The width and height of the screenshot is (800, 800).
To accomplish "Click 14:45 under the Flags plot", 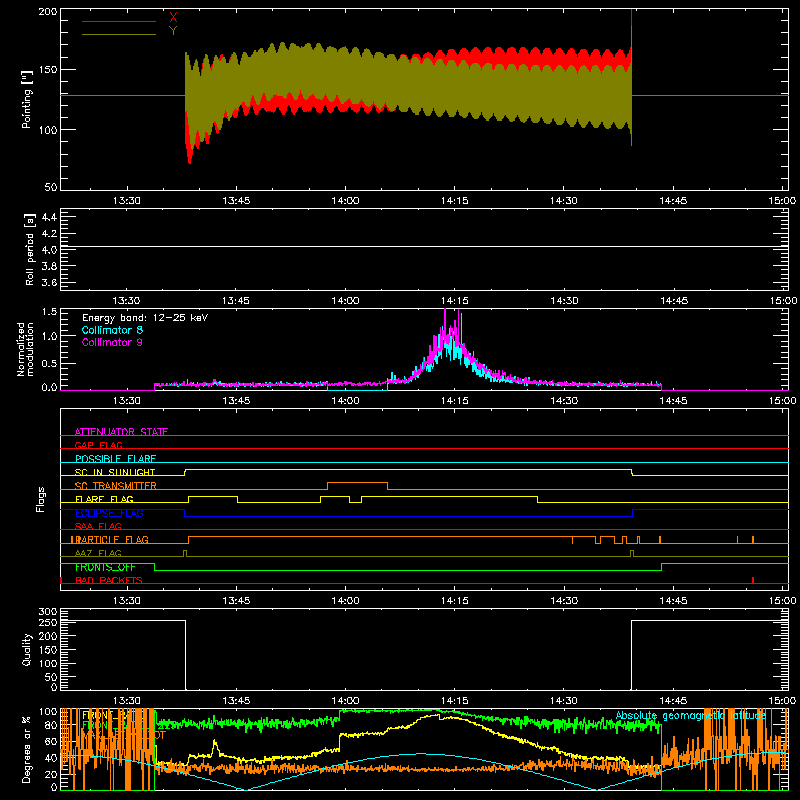I will click(x=673, y=601).
